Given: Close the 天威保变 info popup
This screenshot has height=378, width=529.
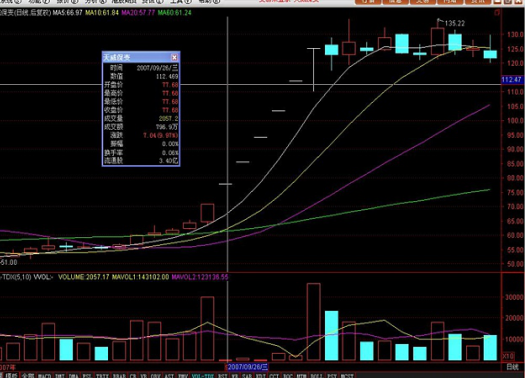Looking at the screenshot, I should pyautogui.click(x=174, y=57).
